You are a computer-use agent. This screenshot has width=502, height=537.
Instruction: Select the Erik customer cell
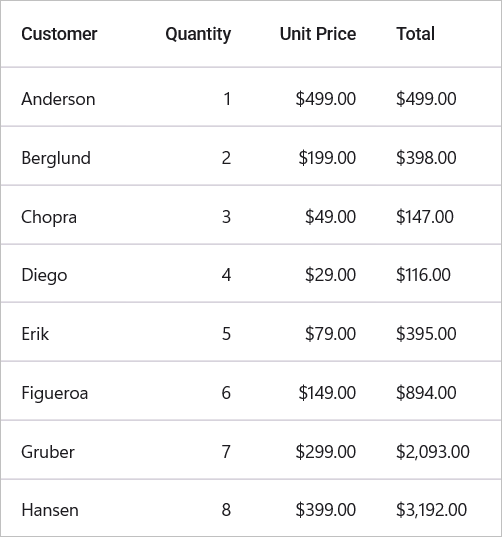pyautogui.click(x=35, y=334)
